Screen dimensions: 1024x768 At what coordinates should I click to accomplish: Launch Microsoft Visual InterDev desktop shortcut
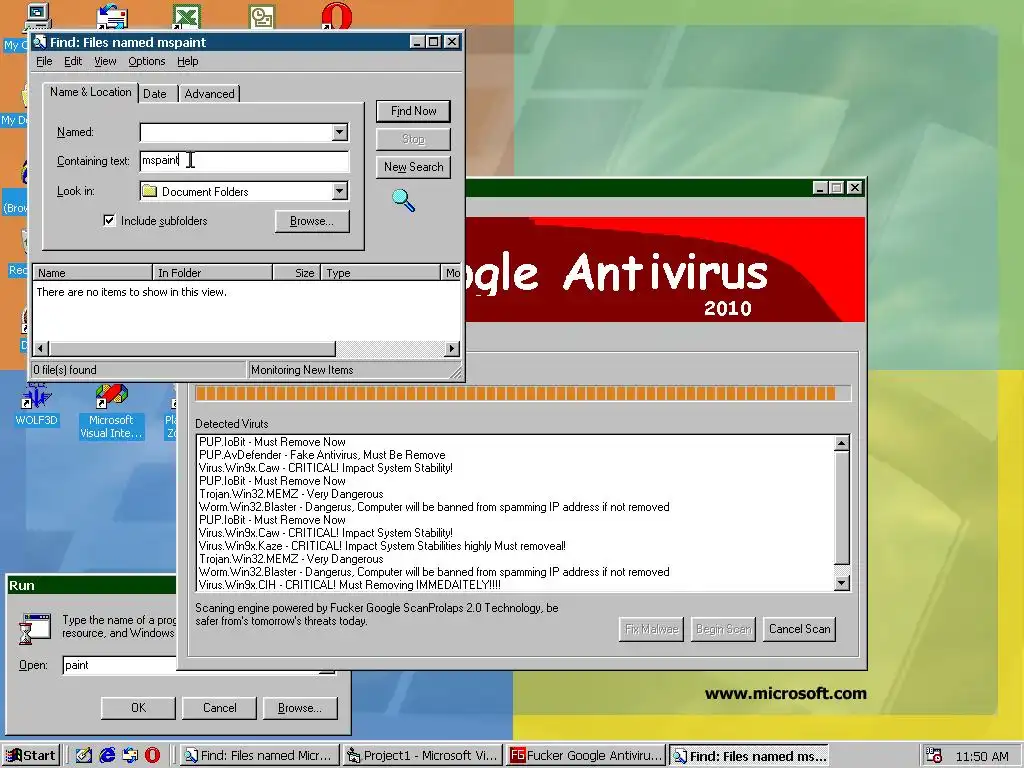pyautogui.click(x=111, y=411)
